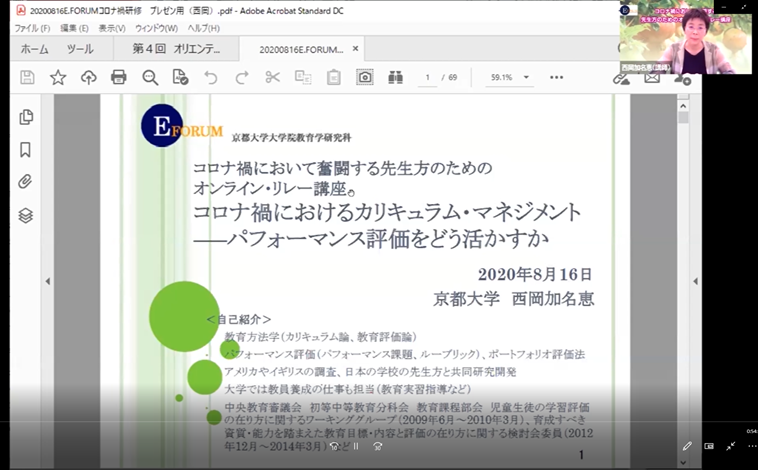Send file by email envelope icon

point(652,78)
